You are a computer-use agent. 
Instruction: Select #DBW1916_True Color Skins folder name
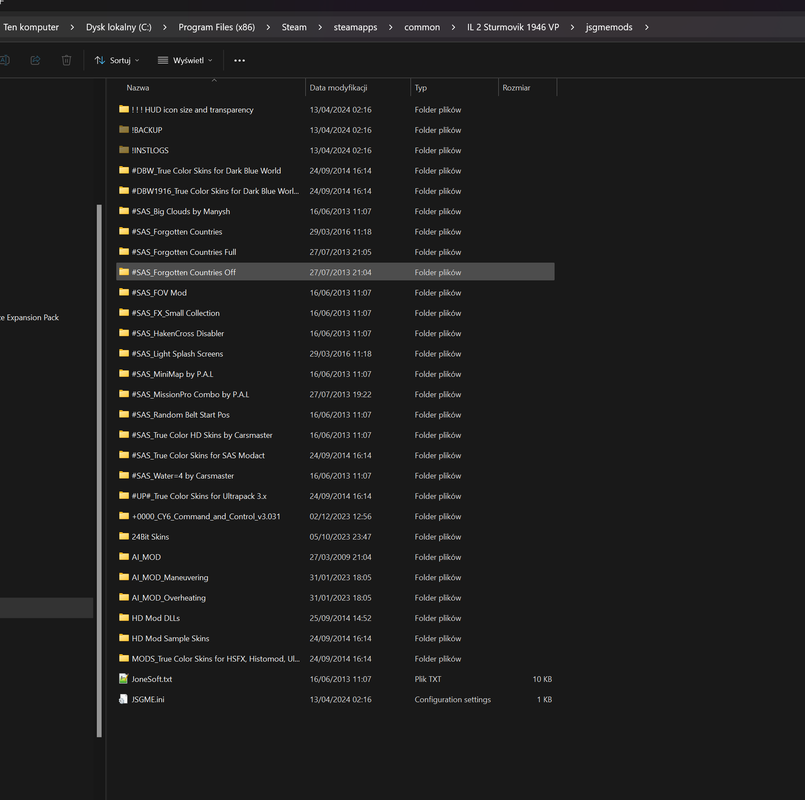(x=215, y=191)
